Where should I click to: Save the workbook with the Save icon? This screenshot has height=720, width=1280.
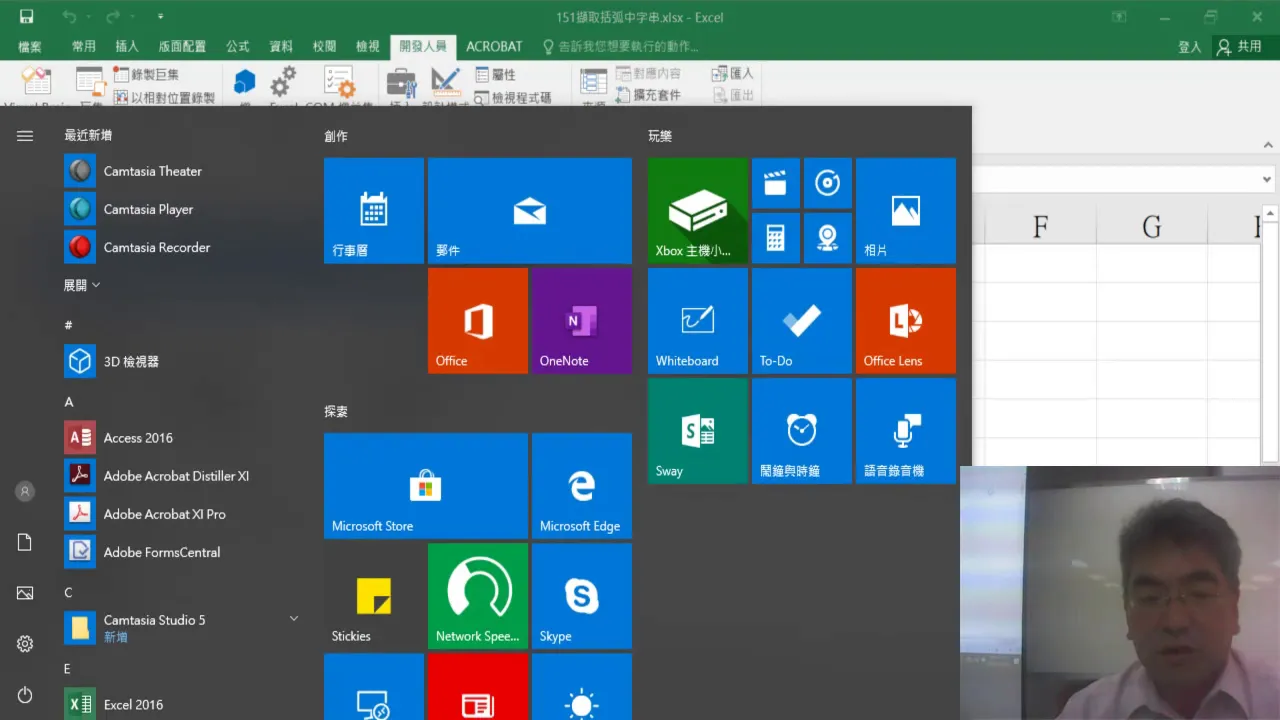[26, 17]
